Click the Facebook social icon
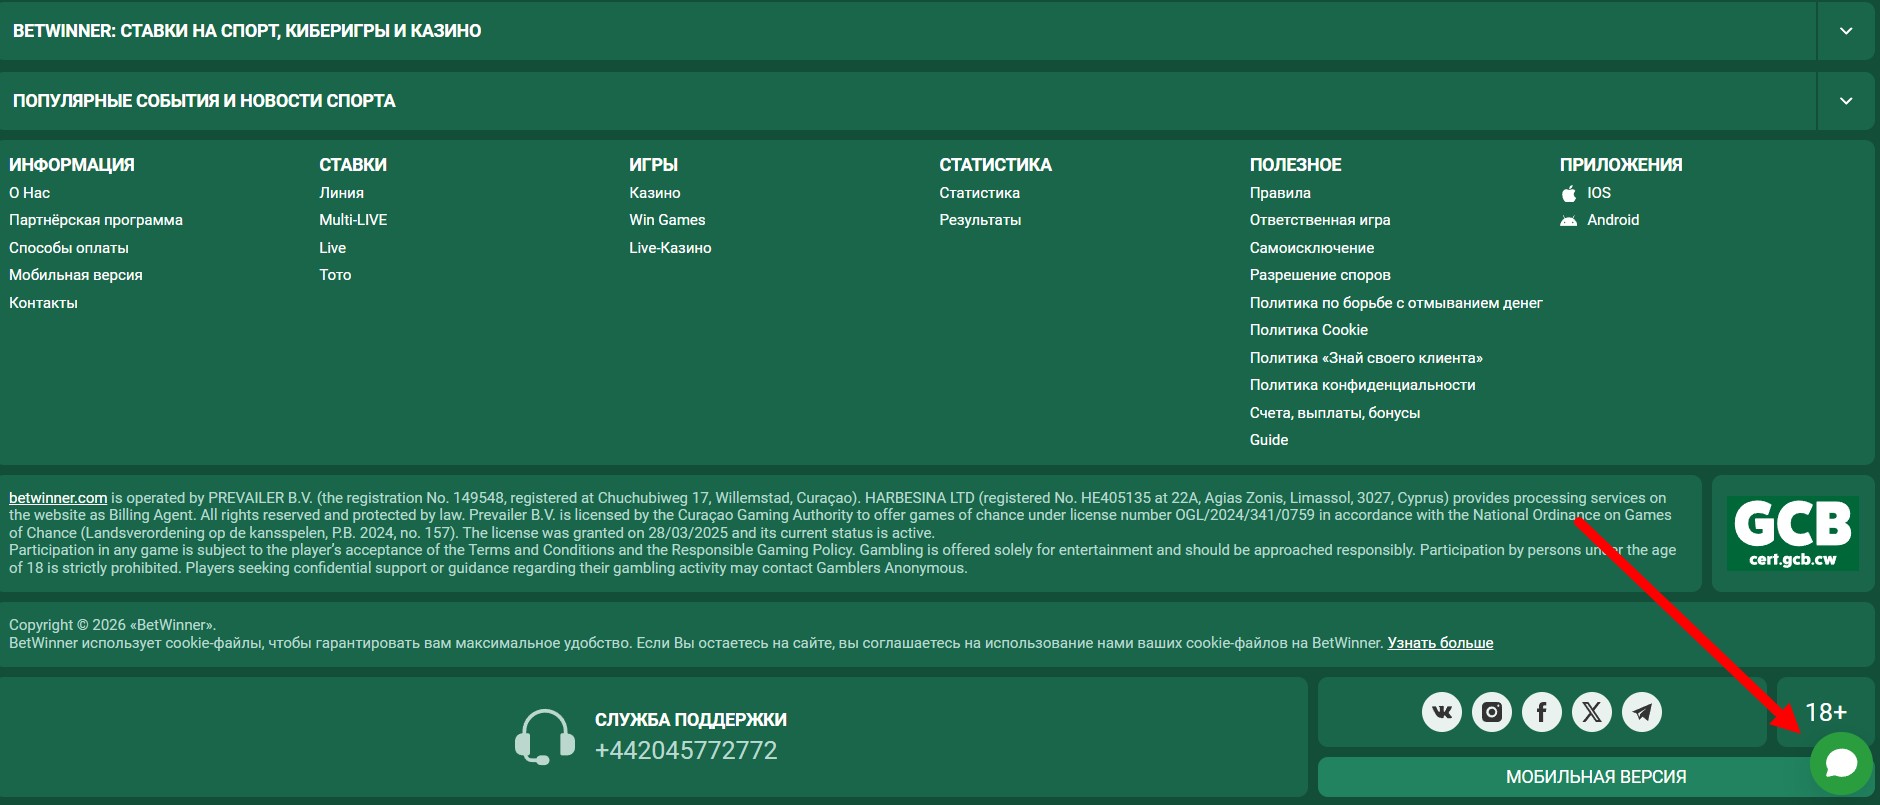The height and width of the screenshot is (805, 1880). tap(1541, 712)
